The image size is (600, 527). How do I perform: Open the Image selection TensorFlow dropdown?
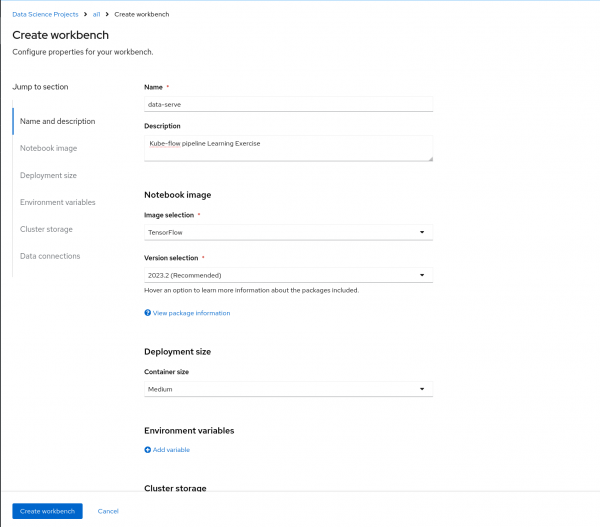pos(288,233)
